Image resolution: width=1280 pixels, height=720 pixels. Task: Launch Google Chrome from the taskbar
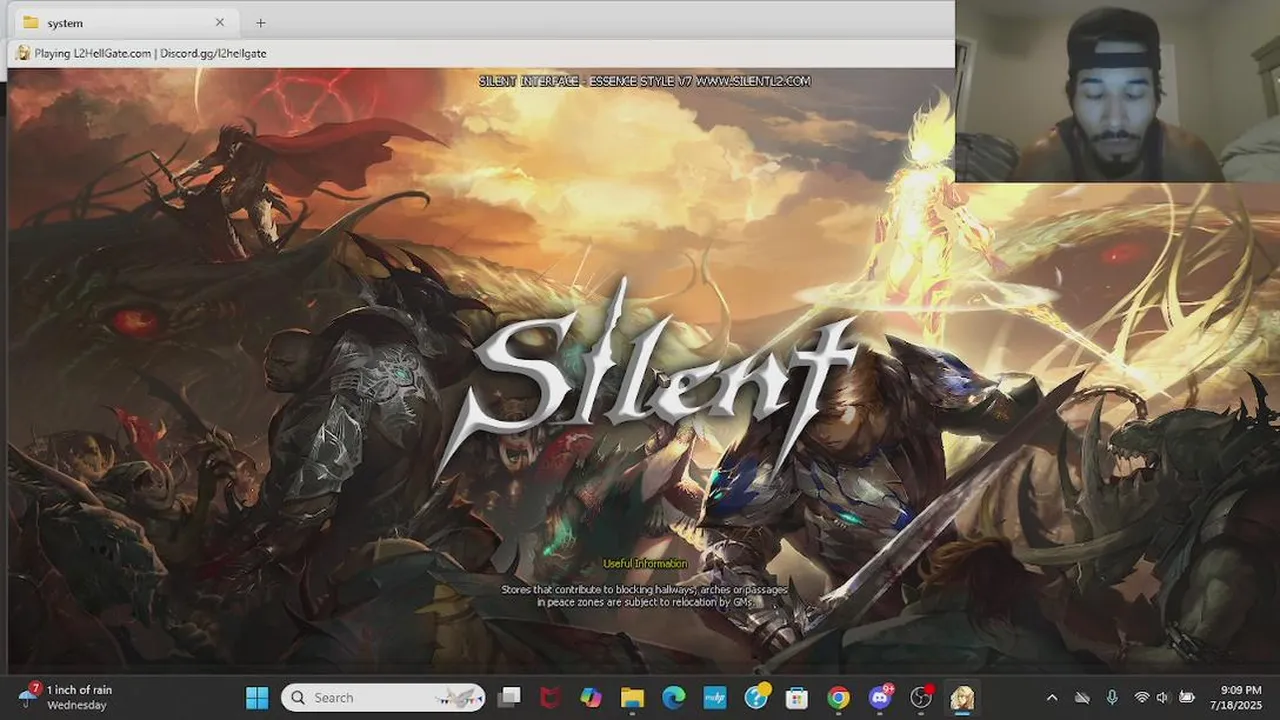click(x=838, y=697)
